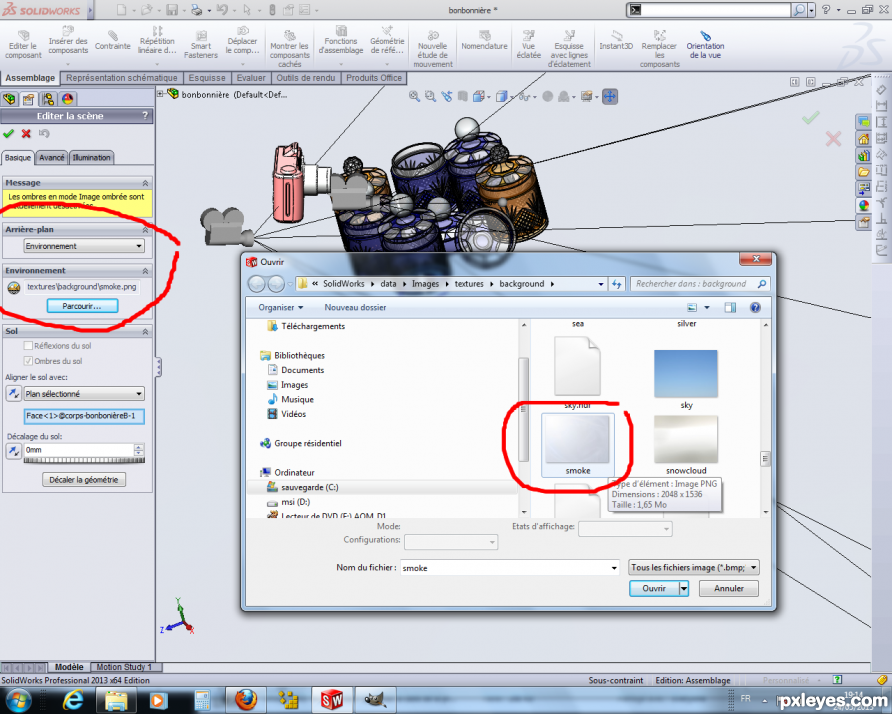The height and width of the screenshot is (714, 892).
Task: Collapse the Sol section
Action: [145, 331]
